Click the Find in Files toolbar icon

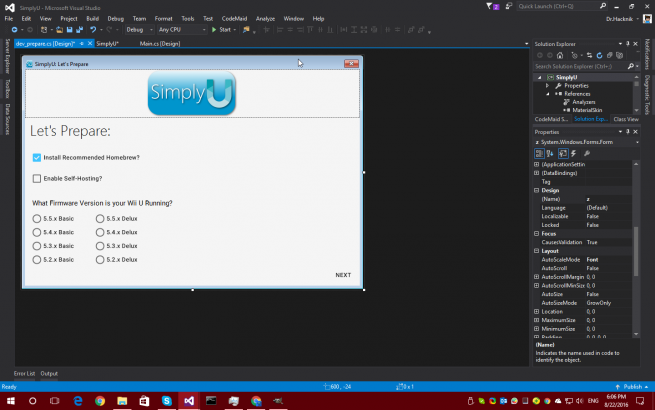pos(246,30)
